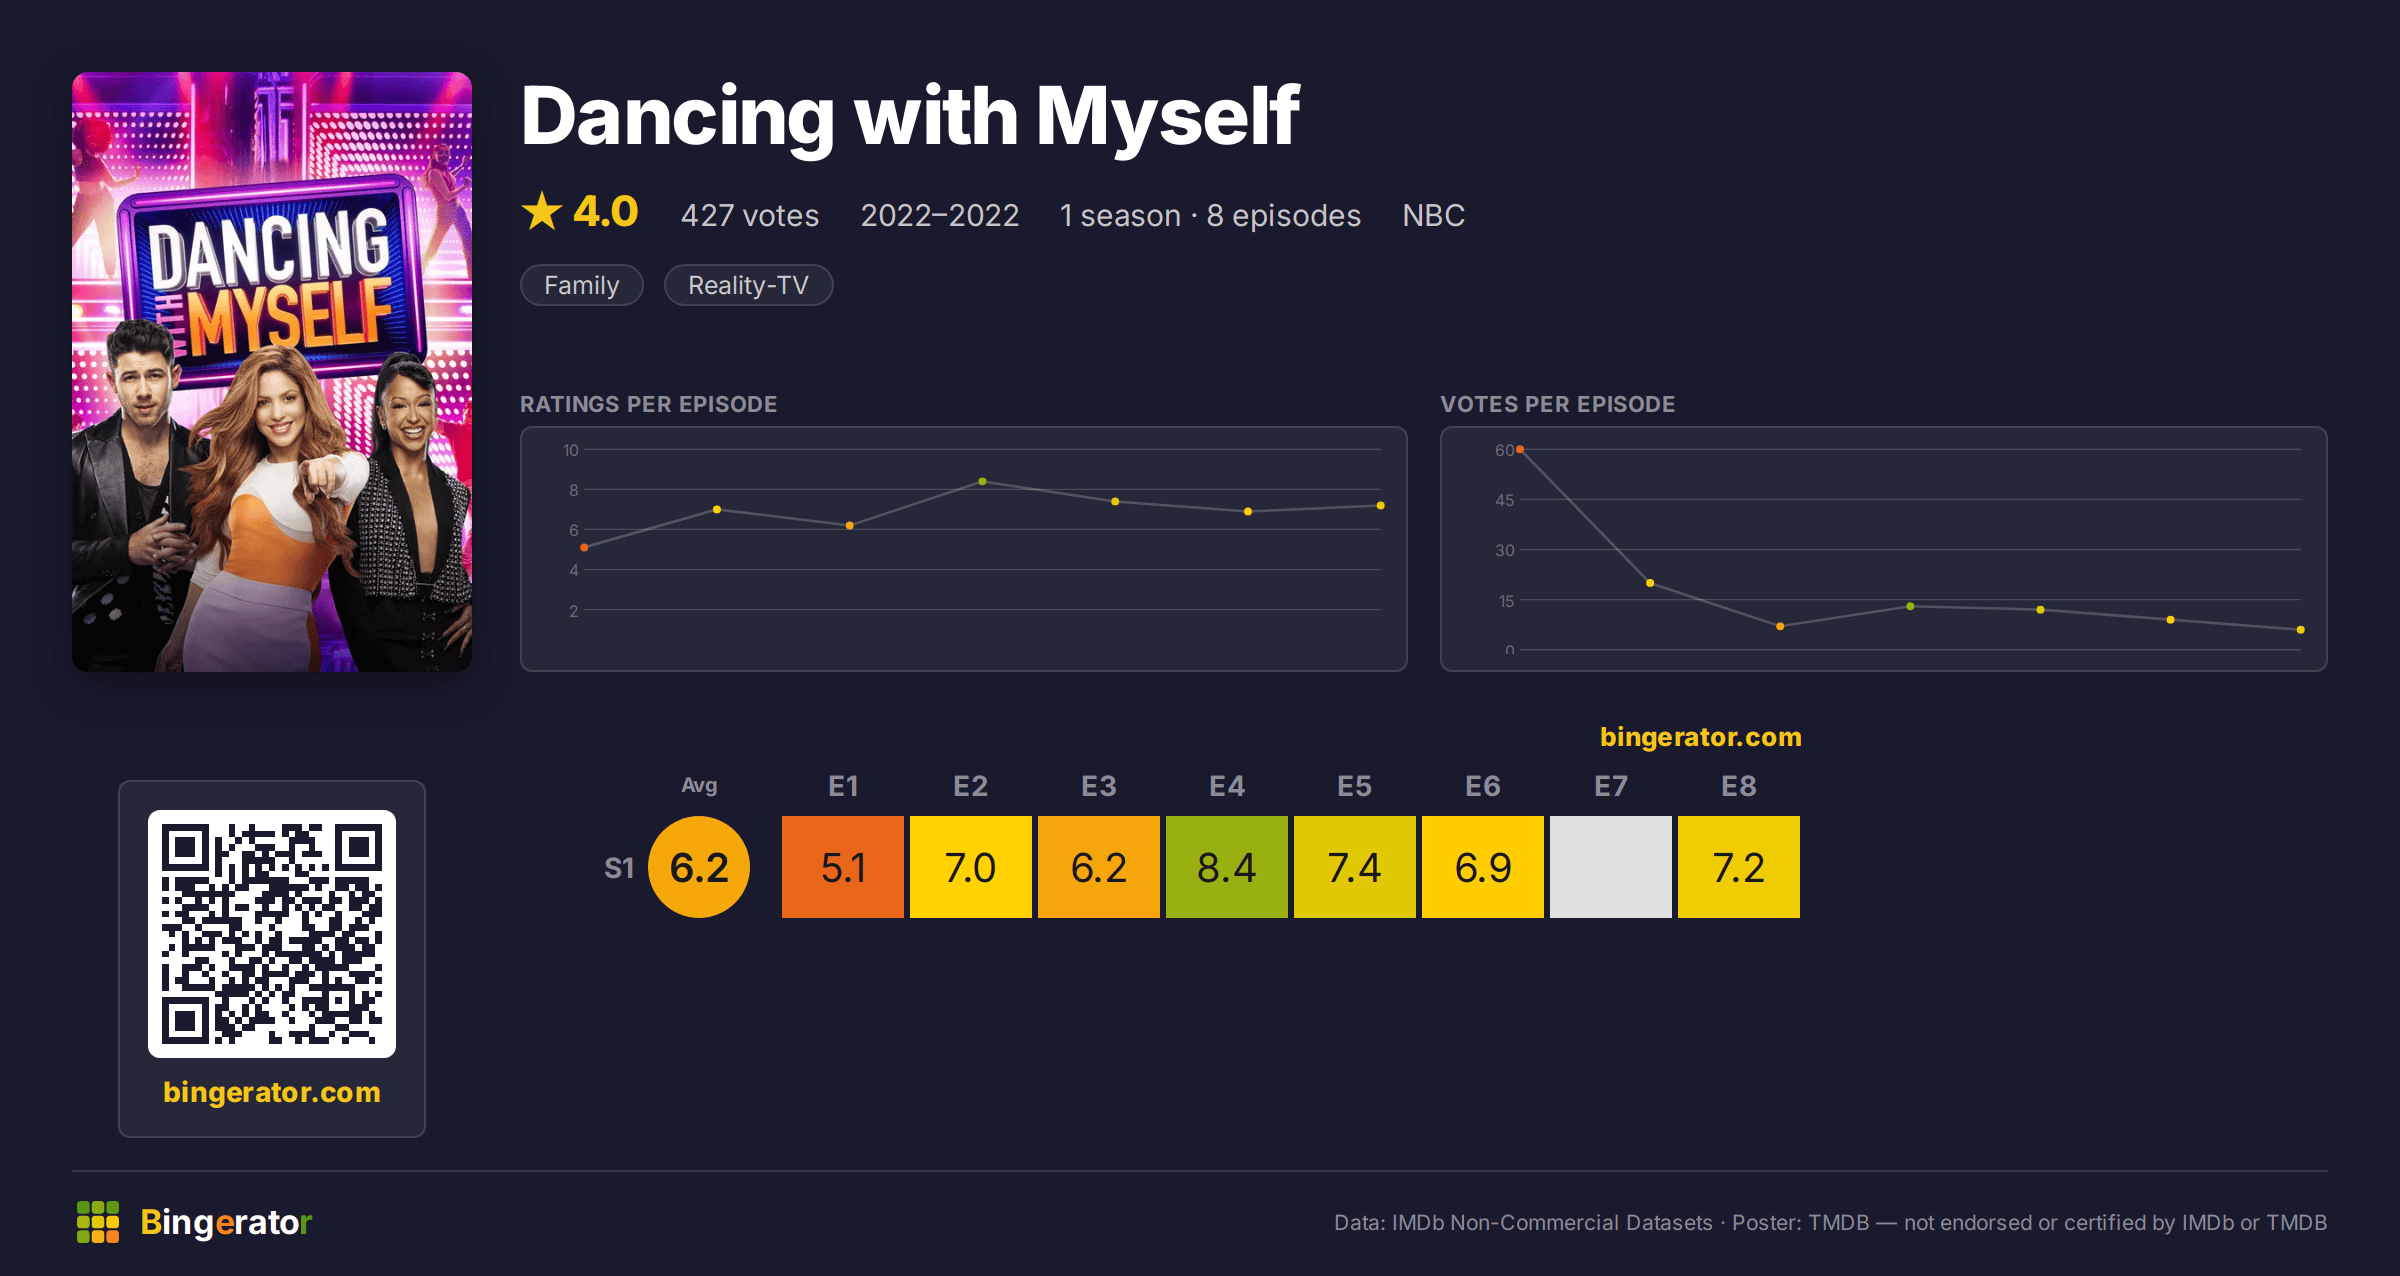Click the Bingerator grid logo icon
This screenshot has width=2400, height=1276.
(x=98, y=1222)
